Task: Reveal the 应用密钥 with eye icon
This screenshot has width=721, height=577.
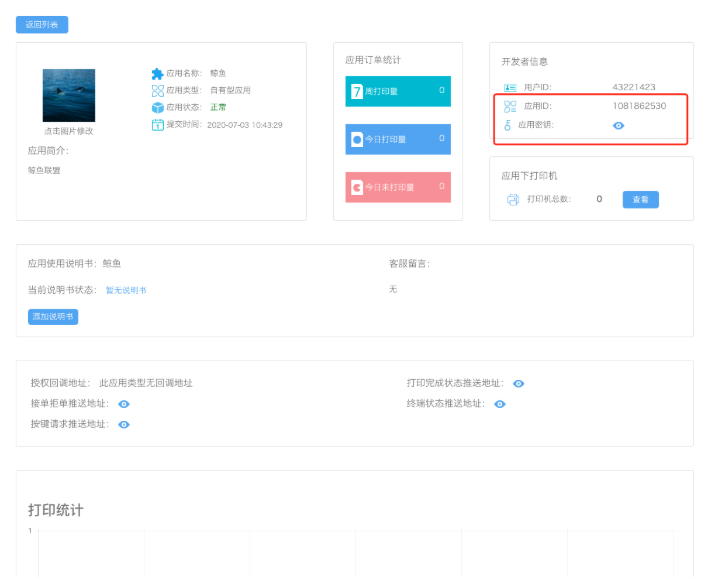Action: (x=618, y=125)
